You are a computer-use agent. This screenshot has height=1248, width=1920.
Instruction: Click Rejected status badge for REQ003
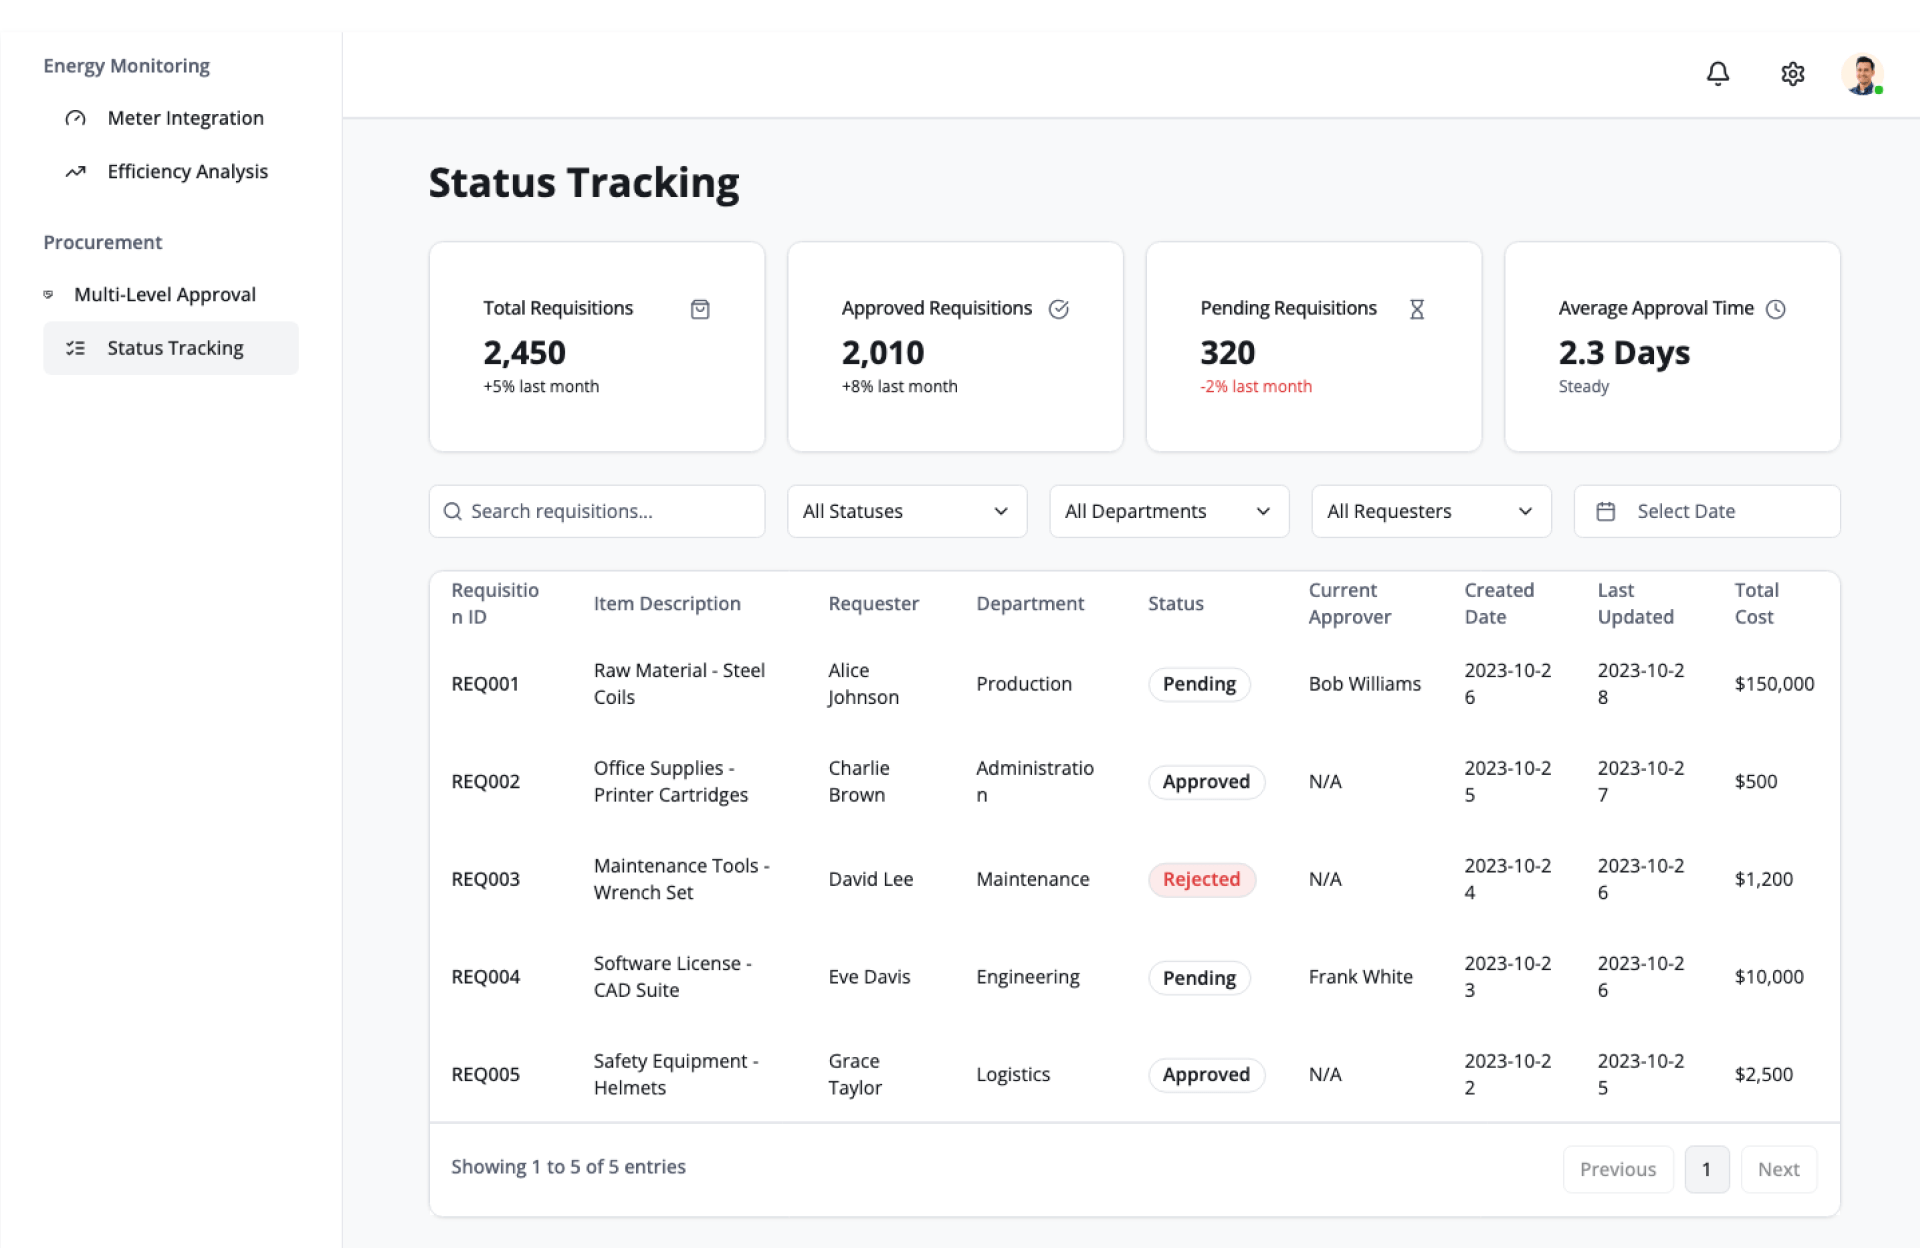[1201, 879]
